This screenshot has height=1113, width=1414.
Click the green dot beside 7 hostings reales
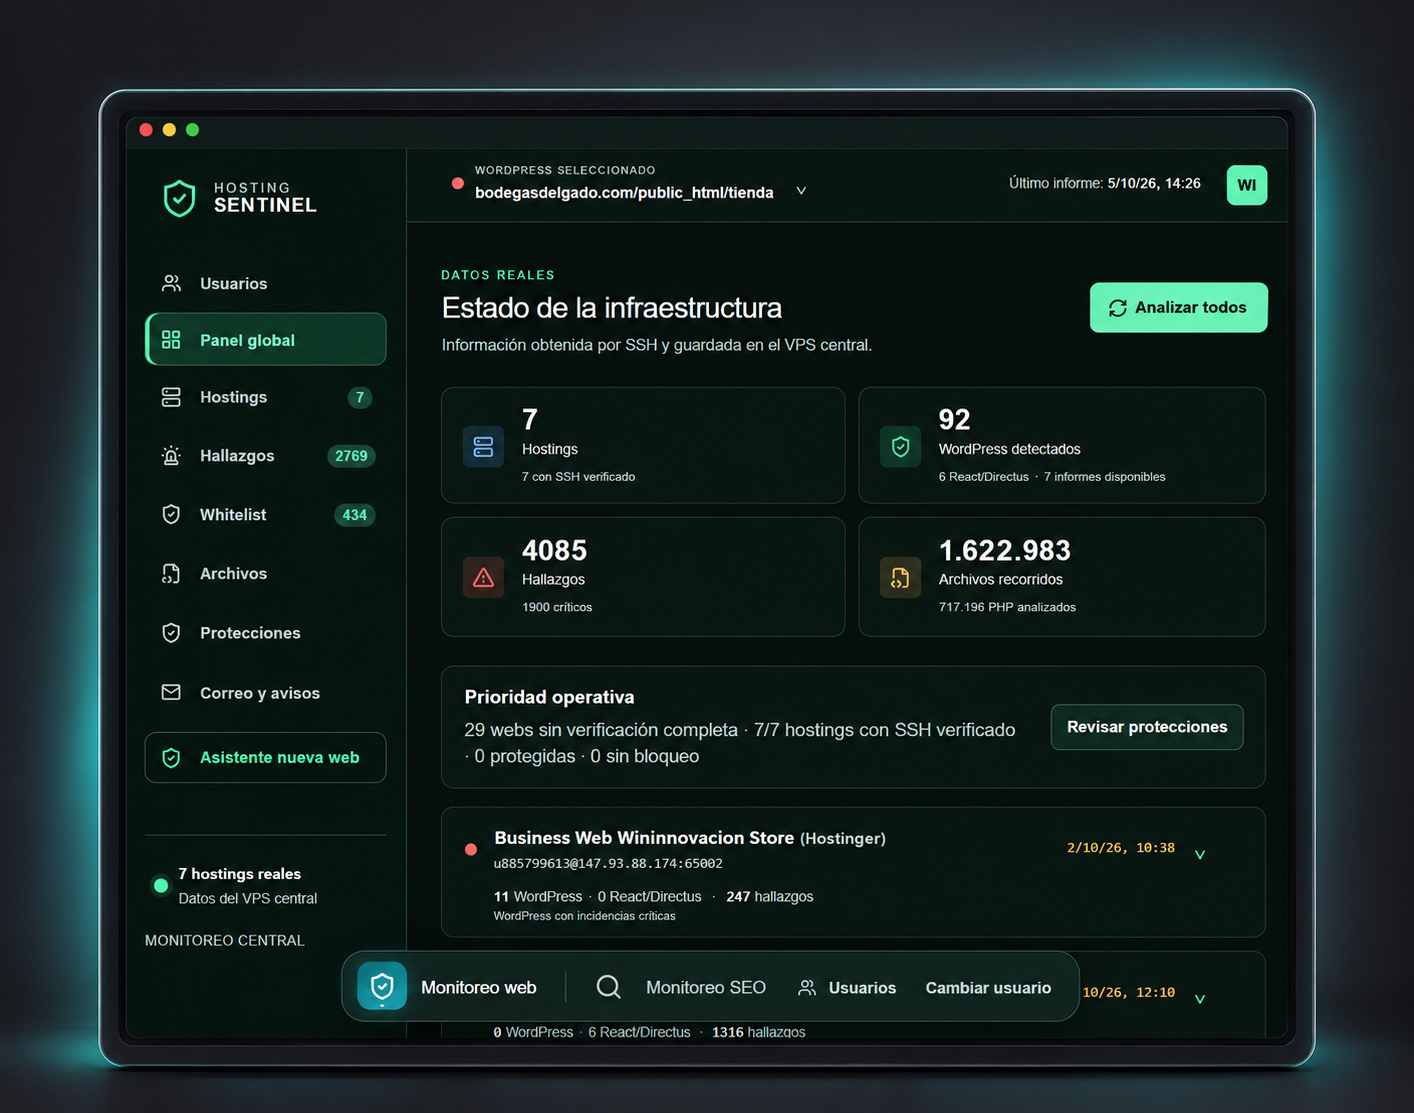[x=160, y=886]
